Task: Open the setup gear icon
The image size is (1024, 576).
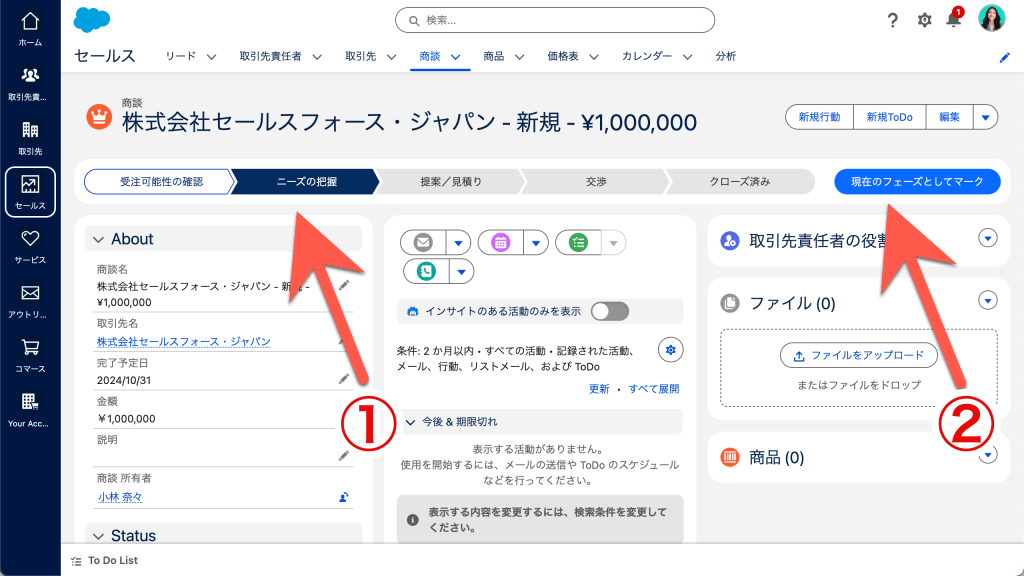Action: 924,20
